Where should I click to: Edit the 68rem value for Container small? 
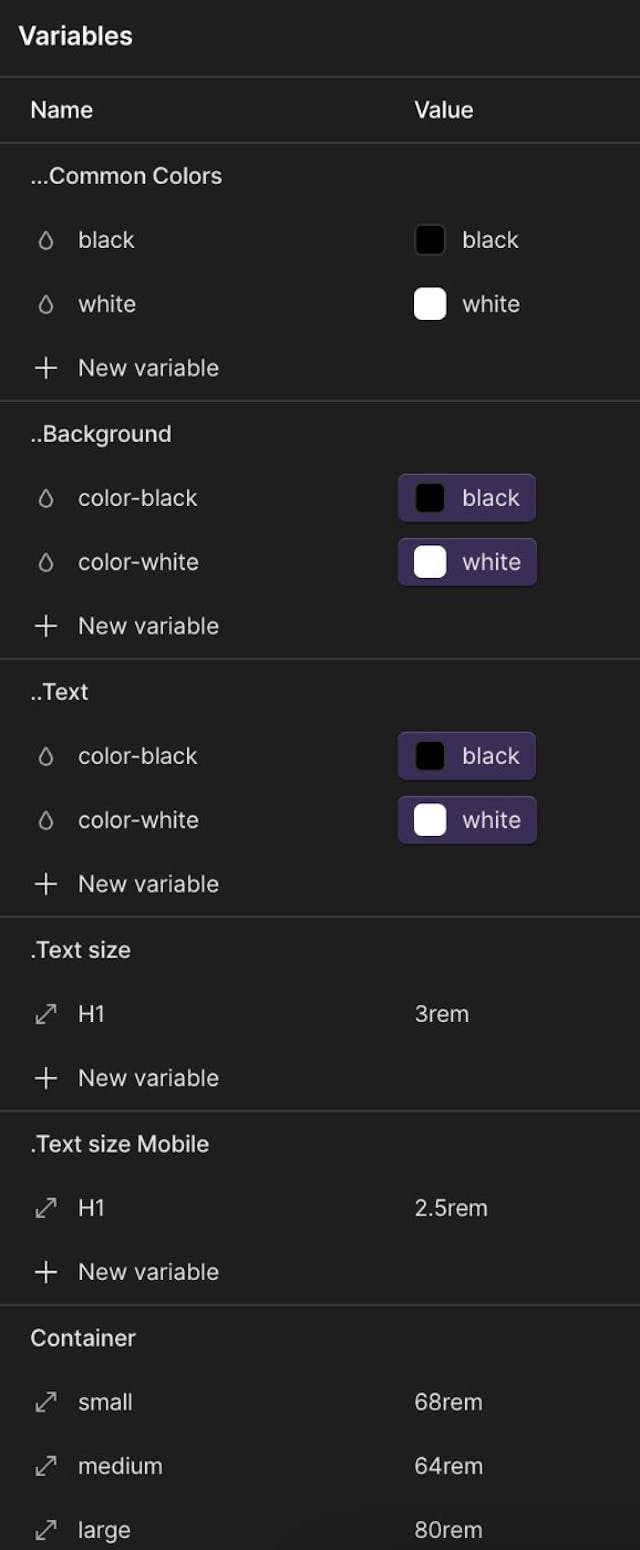(448, 1402)
